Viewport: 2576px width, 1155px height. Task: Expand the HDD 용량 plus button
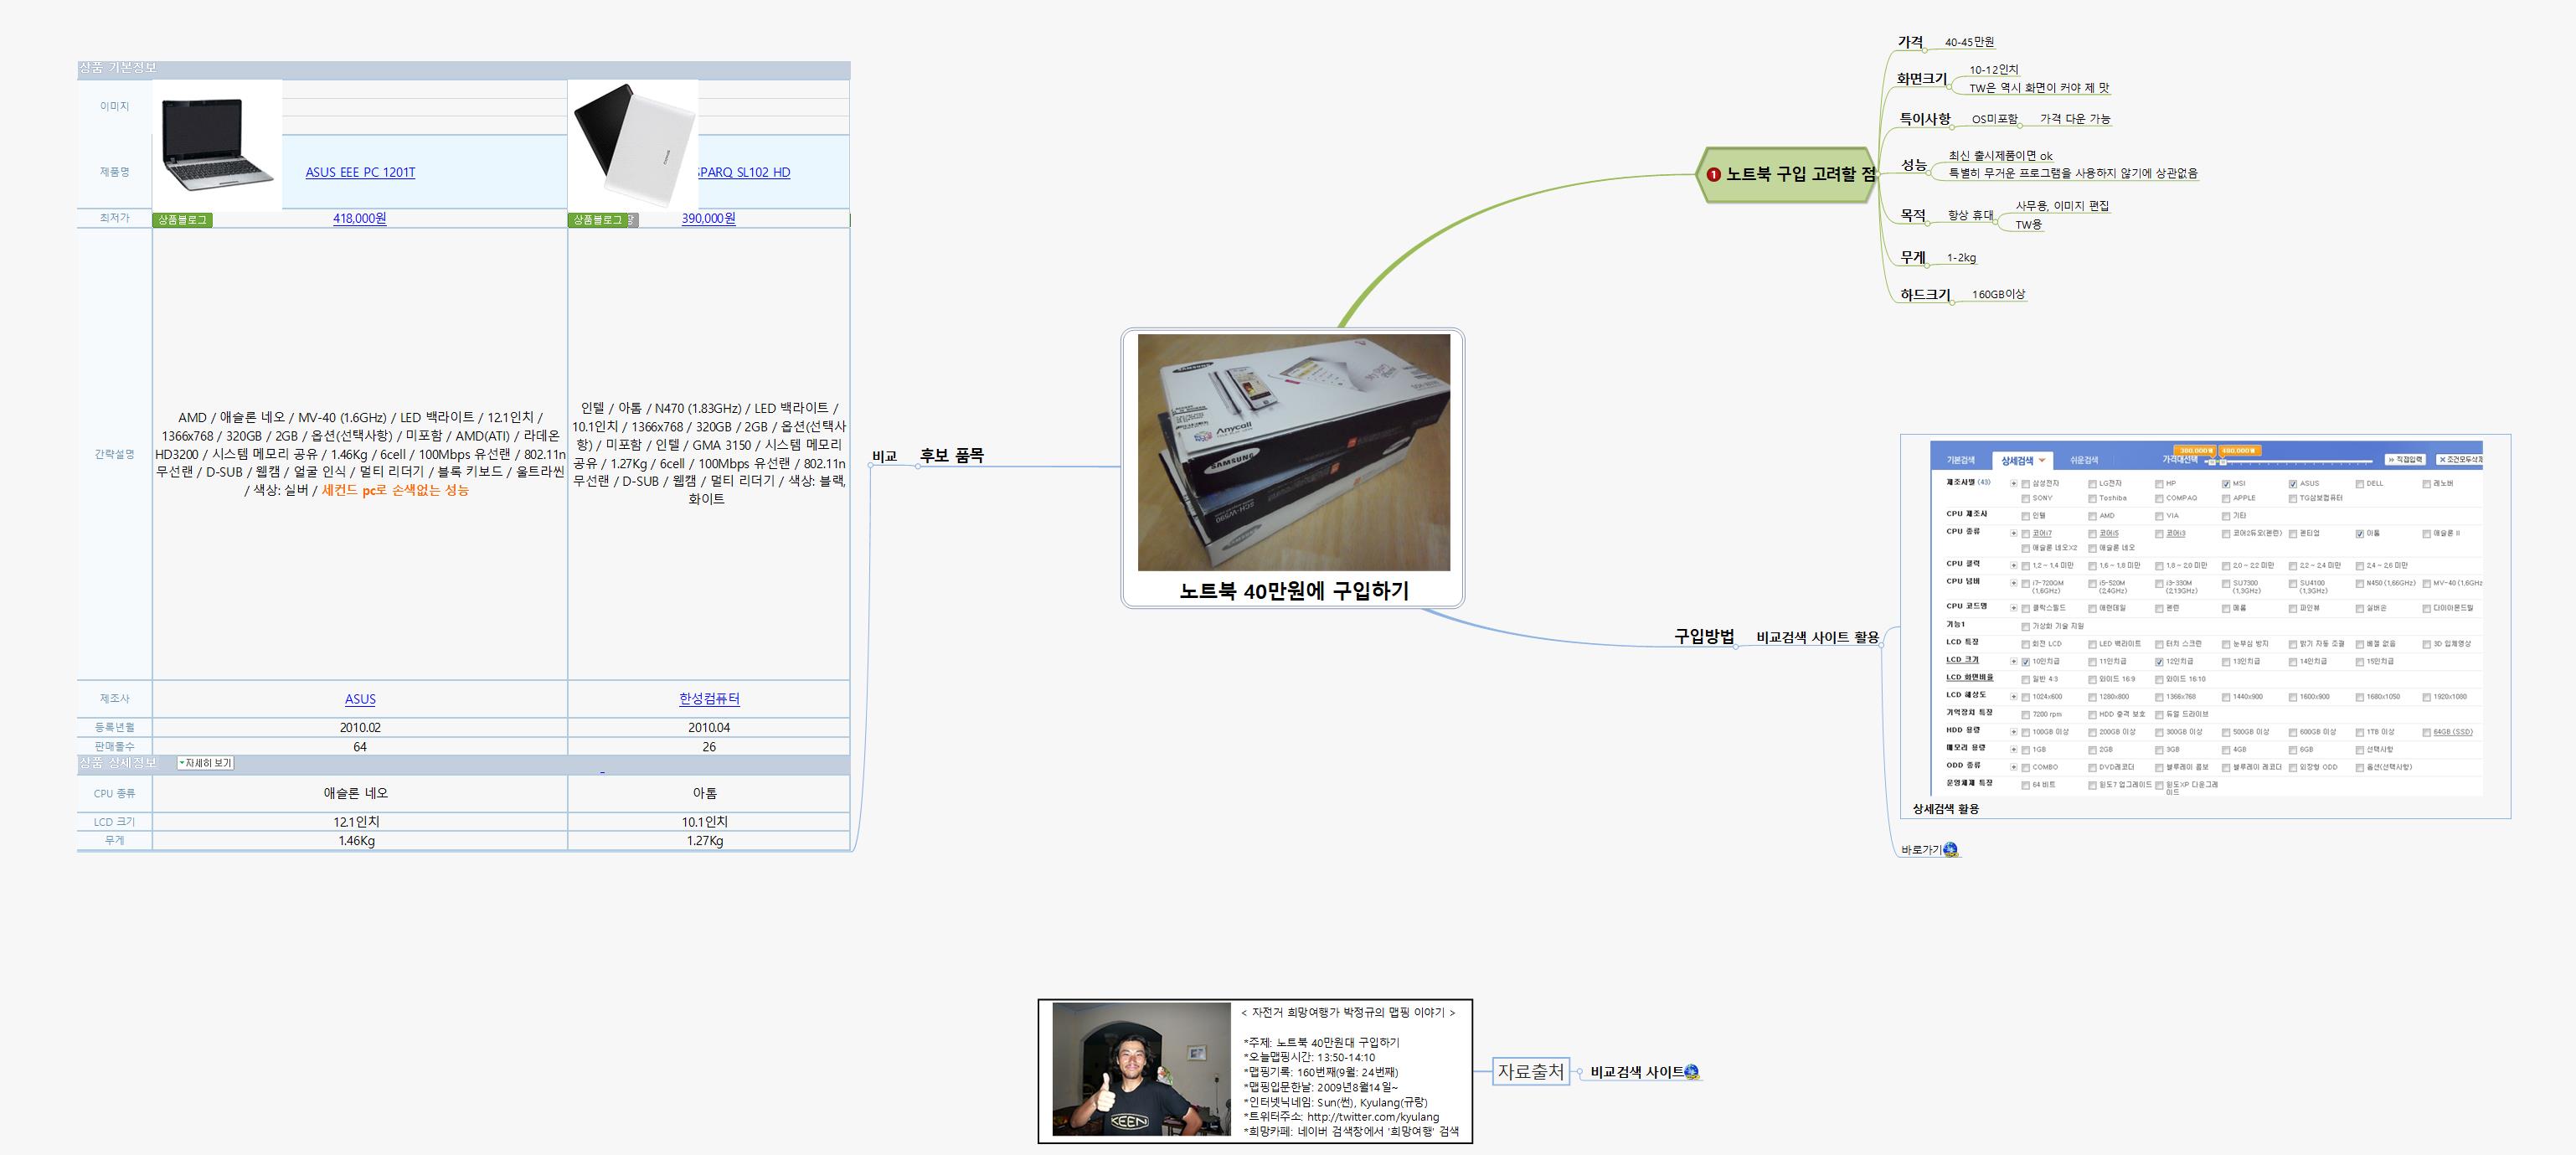(2013, 732)
